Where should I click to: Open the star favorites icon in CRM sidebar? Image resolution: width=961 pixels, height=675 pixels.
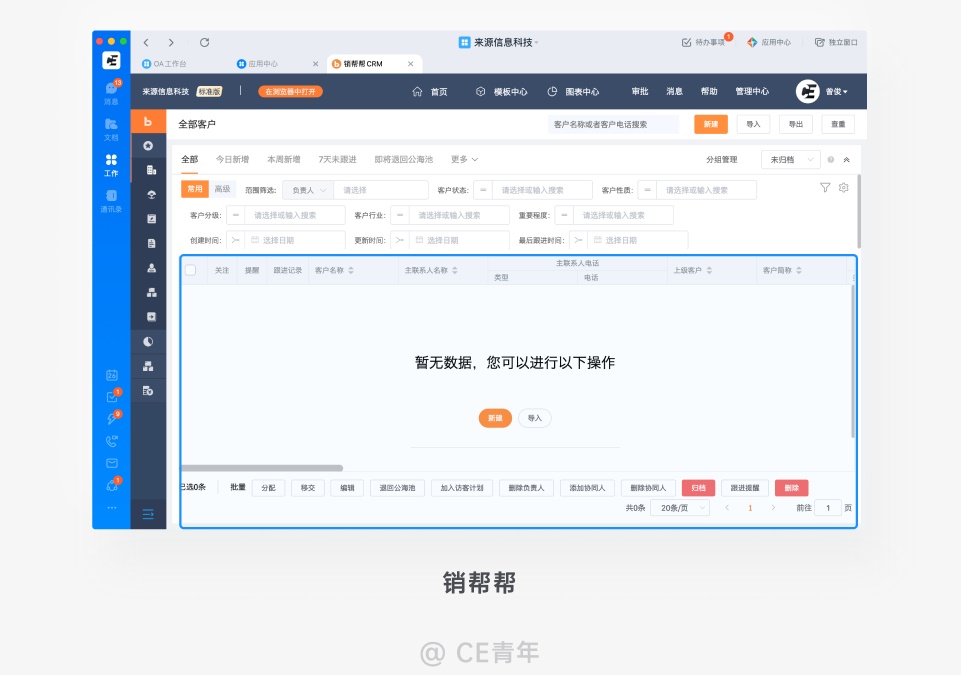(x=148, y=146)
